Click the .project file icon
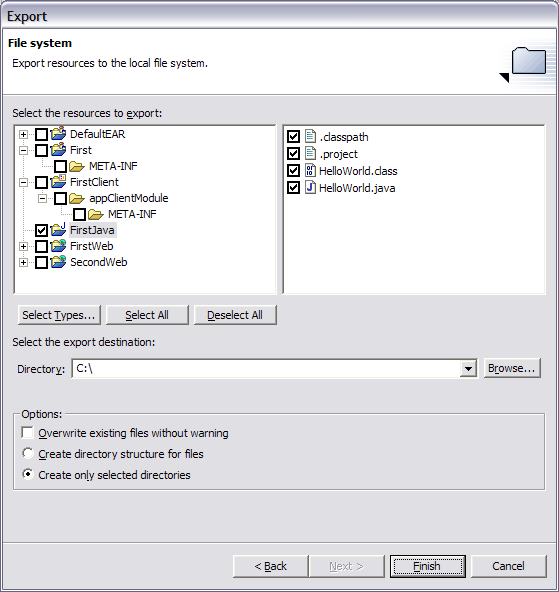Screen dimensions: 559x592 point(310,153)
